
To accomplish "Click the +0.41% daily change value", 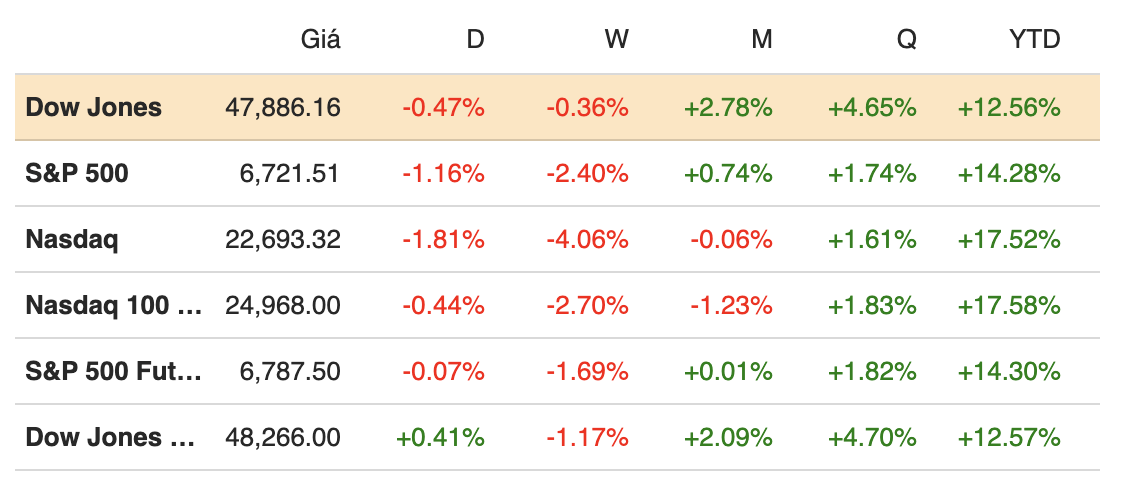I will (x=441, y=438).
